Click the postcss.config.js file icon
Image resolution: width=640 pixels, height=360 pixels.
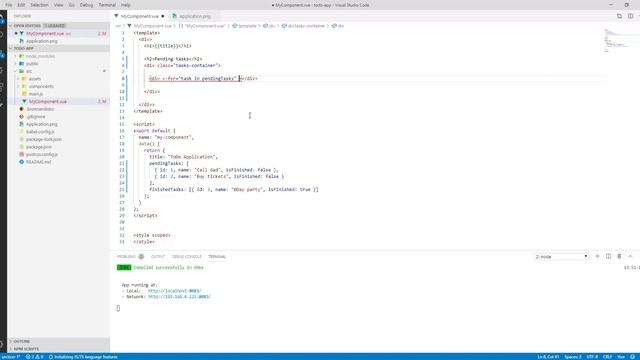(21, 154)
